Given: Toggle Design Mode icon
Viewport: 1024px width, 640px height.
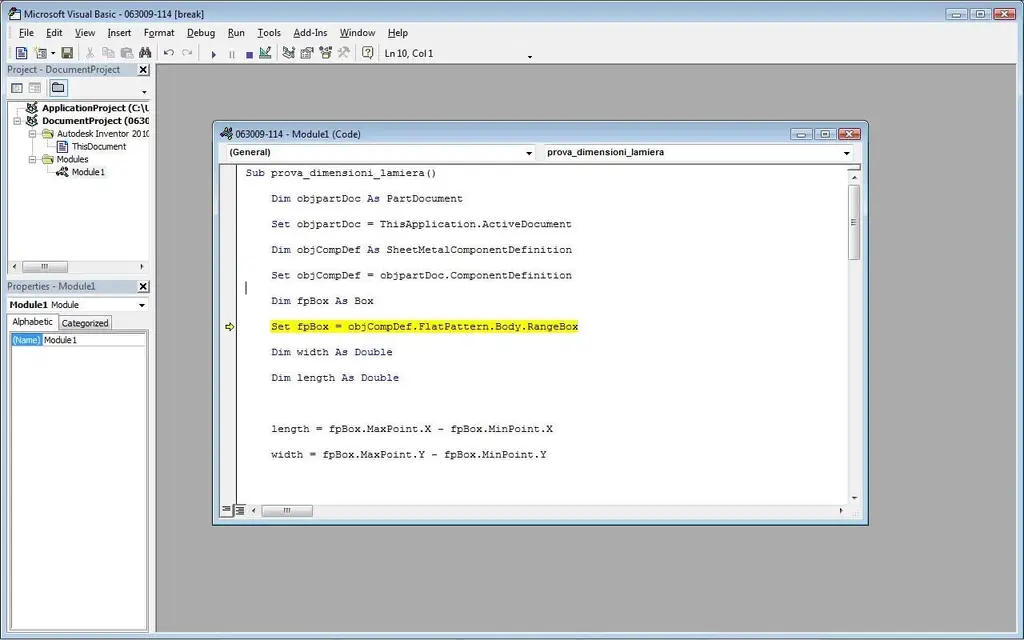Looking at the screenshot, I should (265, 53).
